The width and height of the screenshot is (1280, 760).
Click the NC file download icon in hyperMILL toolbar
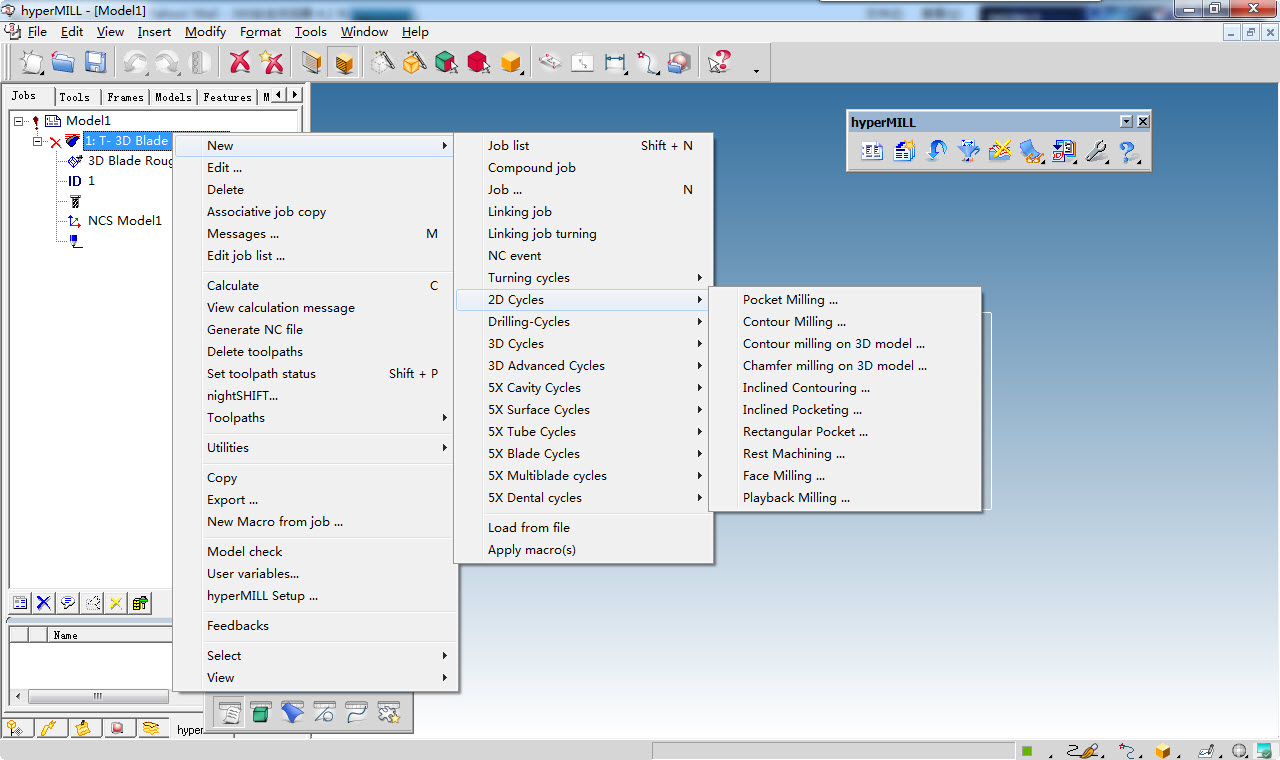[1064, 151]
